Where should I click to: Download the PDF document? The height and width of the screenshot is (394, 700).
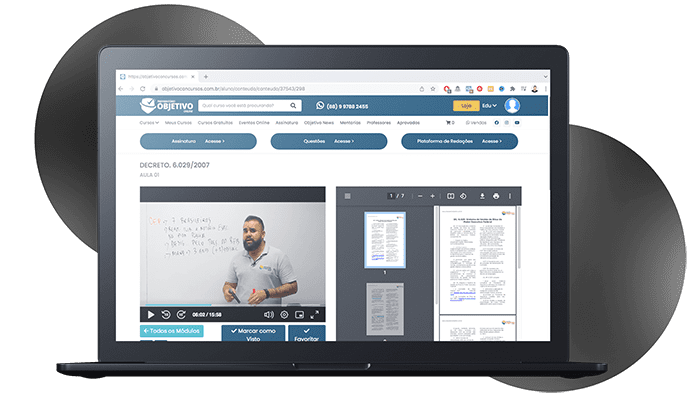(x=482, y=196)
